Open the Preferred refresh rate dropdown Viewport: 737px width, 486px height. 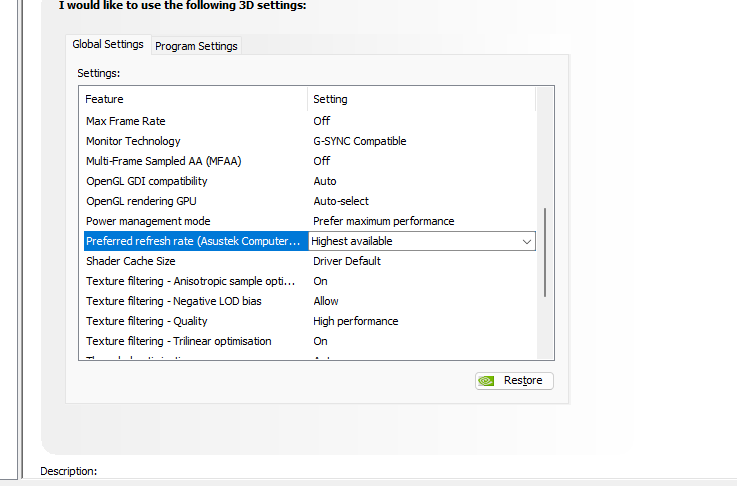526,241
